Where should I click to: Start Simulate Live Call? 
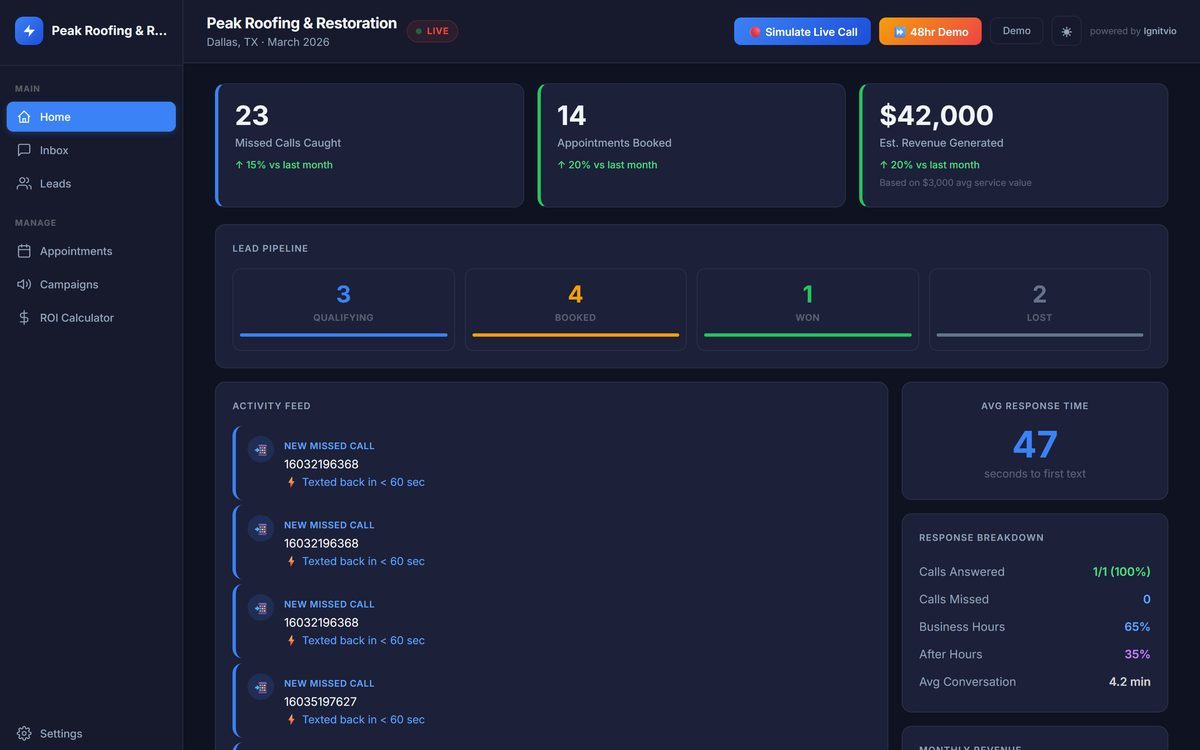802,31
